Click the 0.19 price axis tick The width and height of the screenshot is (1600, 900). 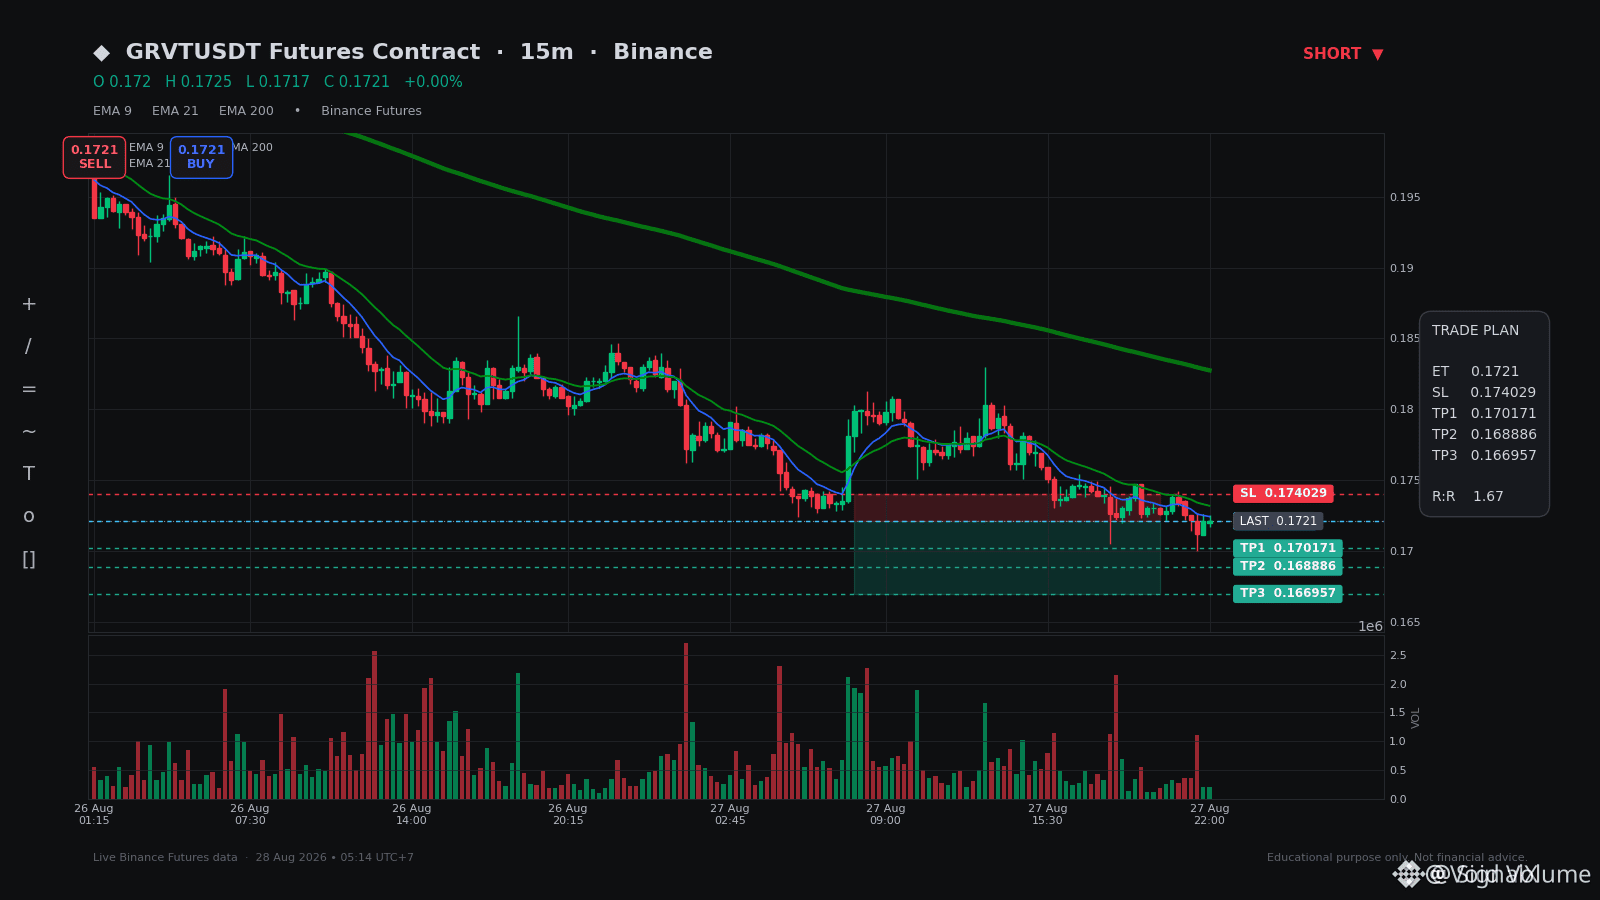tap(1402, 269)
